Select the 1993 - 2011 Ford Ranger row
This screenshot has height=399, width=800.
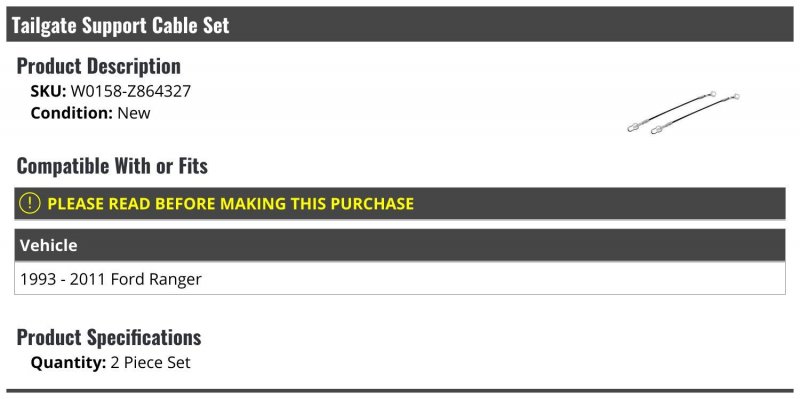(400, 278)
